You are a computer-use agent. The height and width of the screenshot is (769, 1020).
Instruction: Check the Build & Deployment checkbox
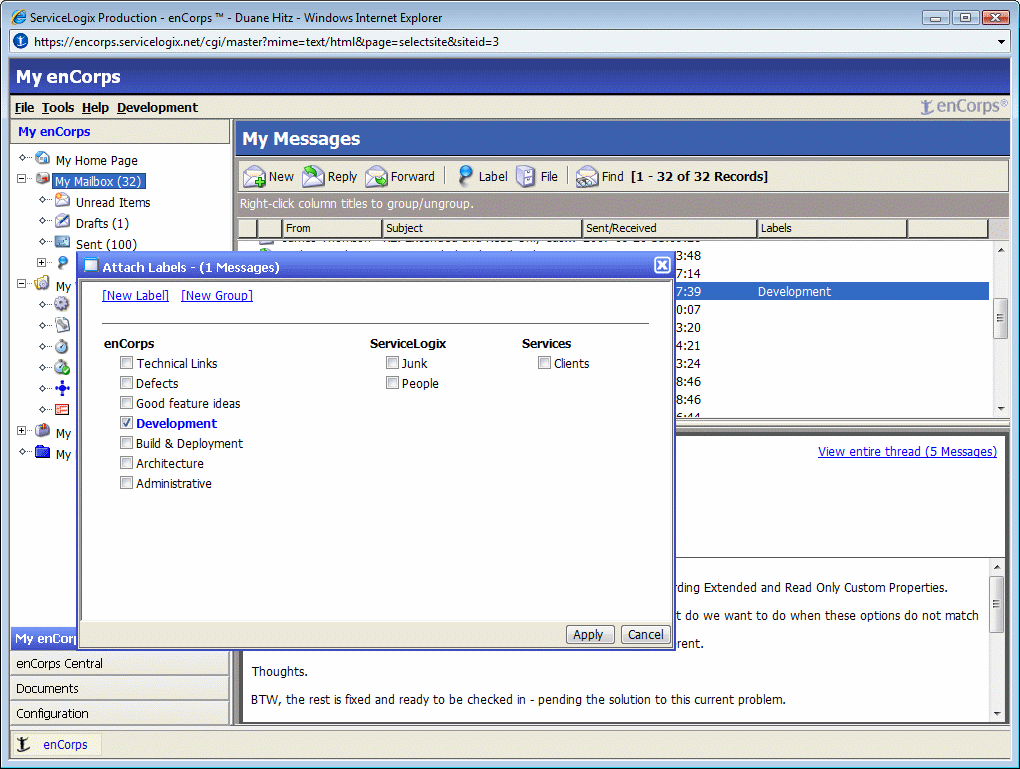(127, 442)
